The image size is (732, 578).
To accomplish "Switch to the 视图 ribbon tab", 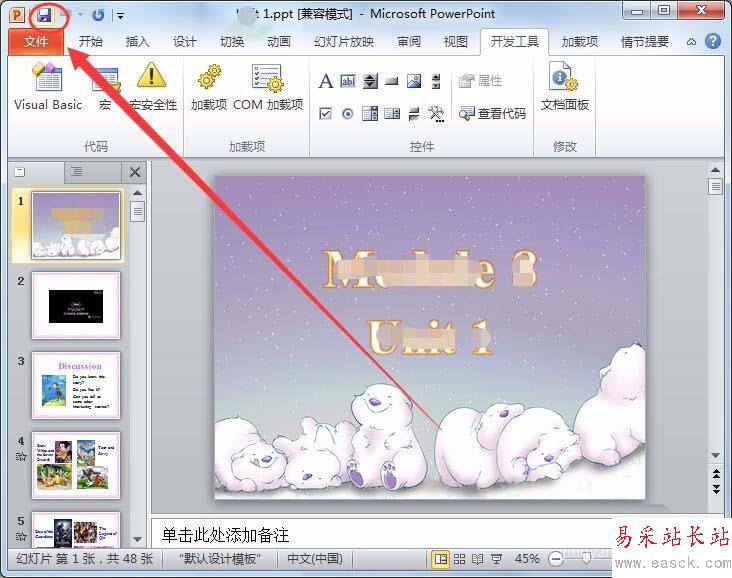I will 456,42.
